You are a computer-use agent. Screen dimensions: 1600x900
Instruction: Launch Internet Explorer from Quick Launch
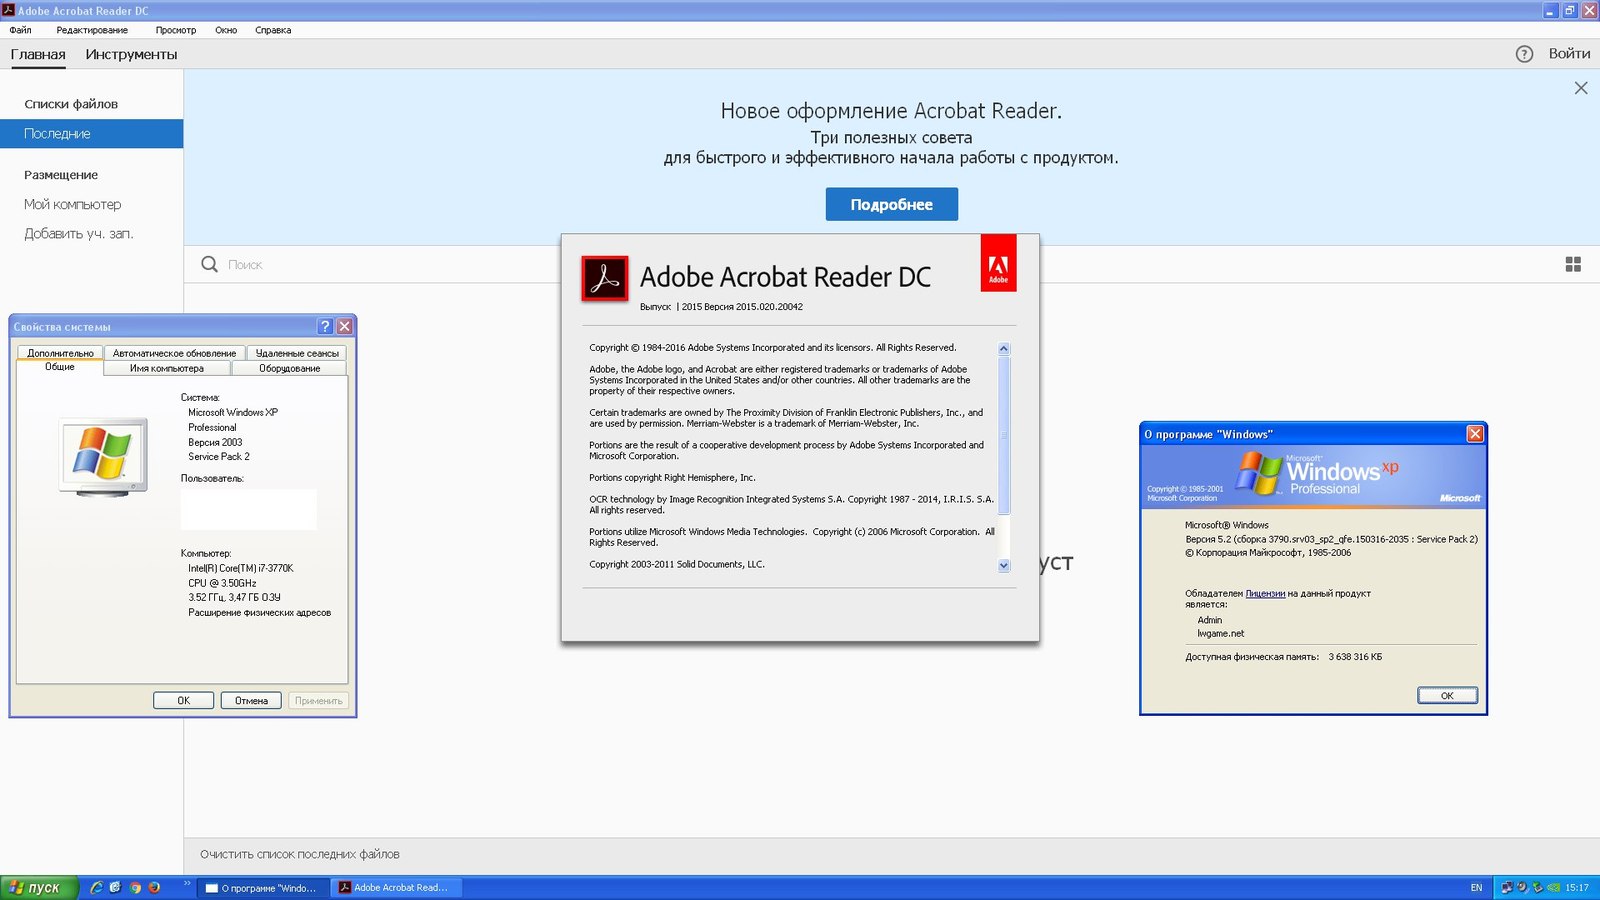96,887
